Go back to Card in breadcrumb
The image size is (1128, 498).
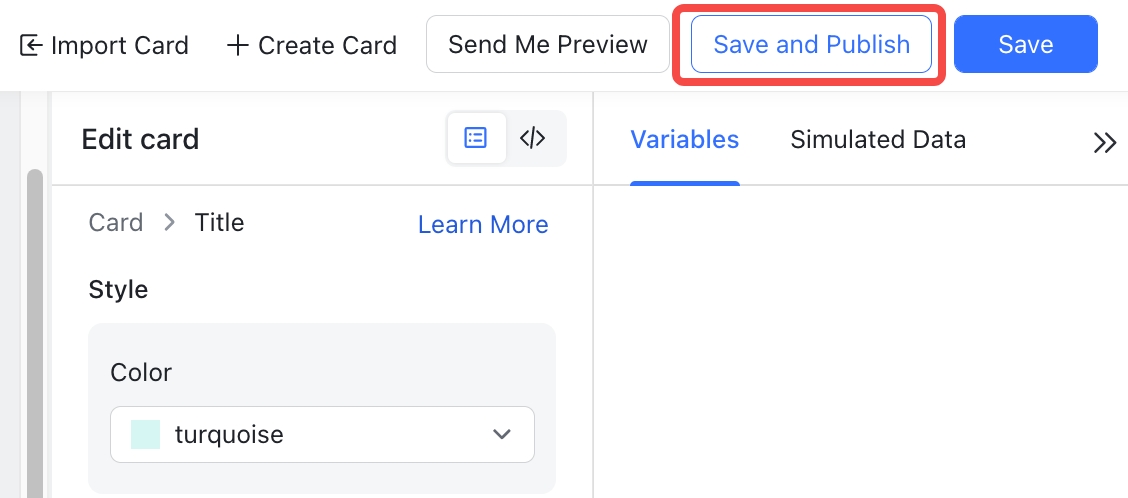point(116,222)
